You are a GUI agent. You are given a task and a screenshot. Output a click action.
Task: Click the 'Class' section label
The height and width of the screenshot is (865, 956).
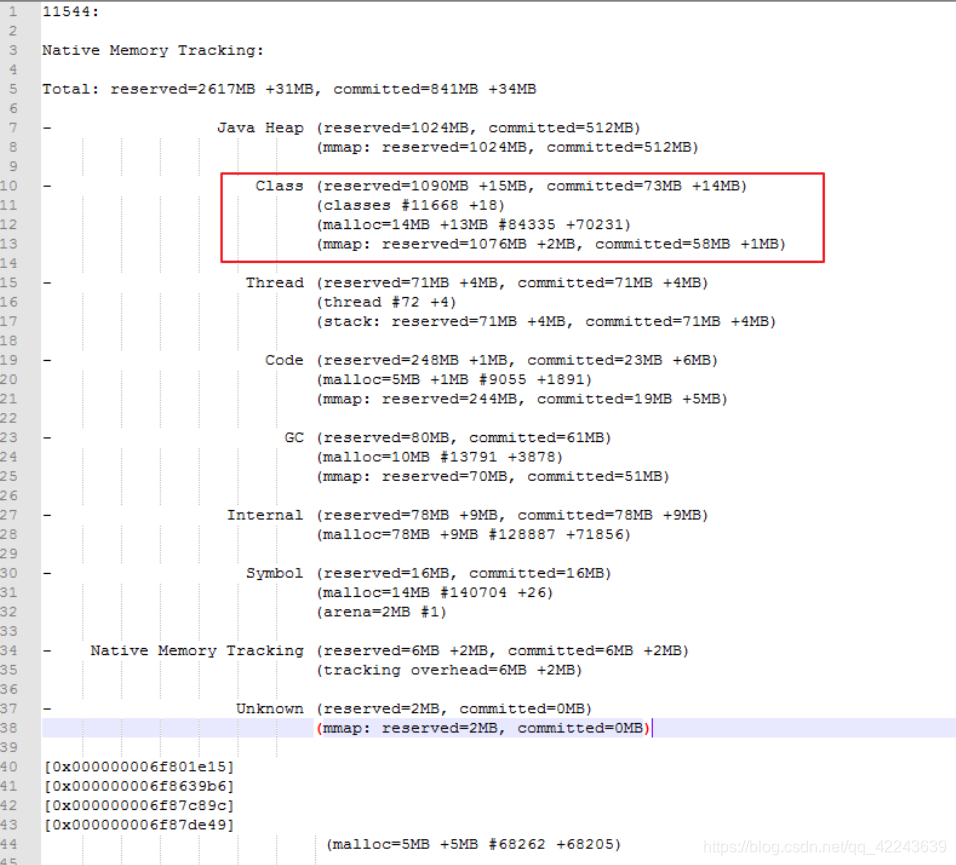pyautogui.click(x=279, y=186)
